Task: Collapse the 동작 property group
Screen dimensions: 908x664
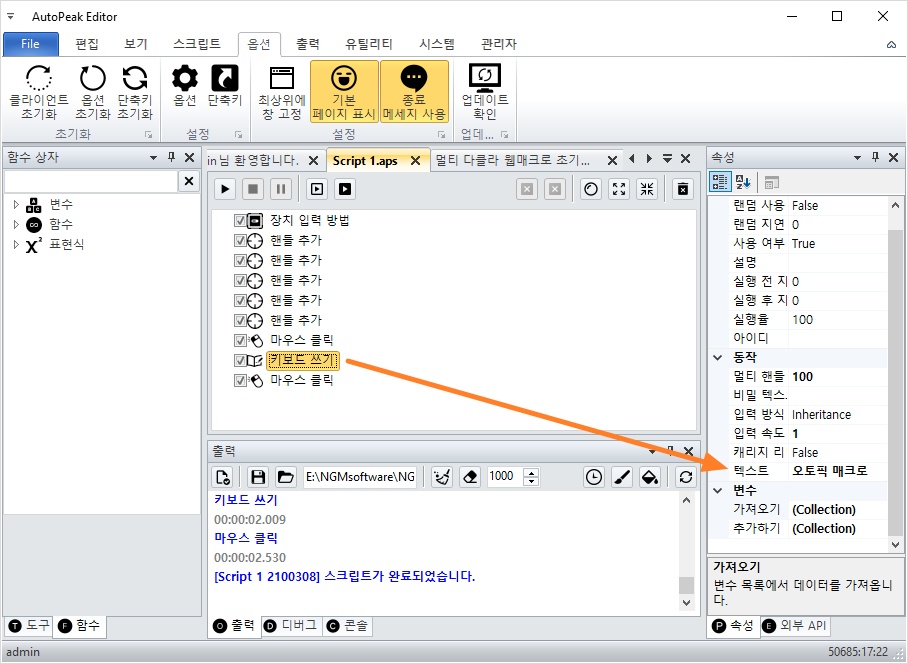Action: tap(717, 358)
